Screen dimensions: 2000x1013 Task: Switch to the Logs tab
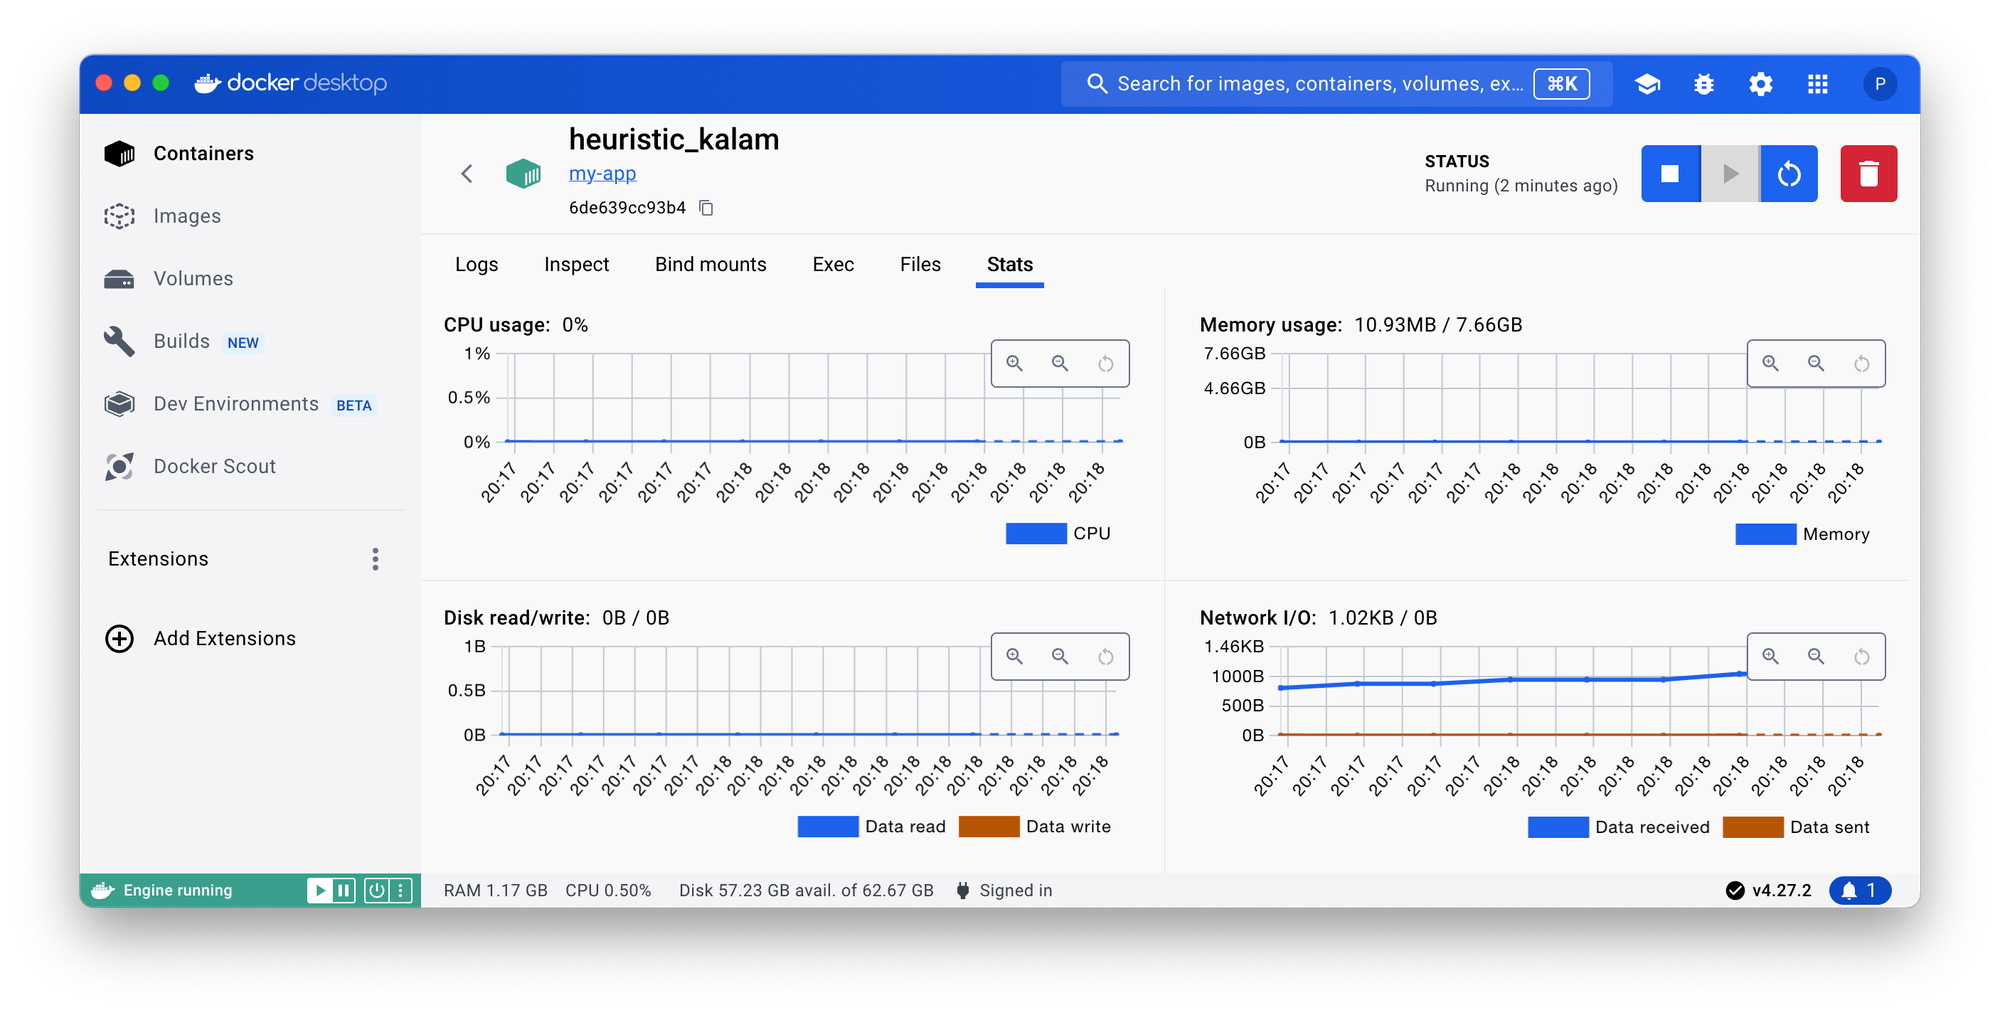click(476, 264)
